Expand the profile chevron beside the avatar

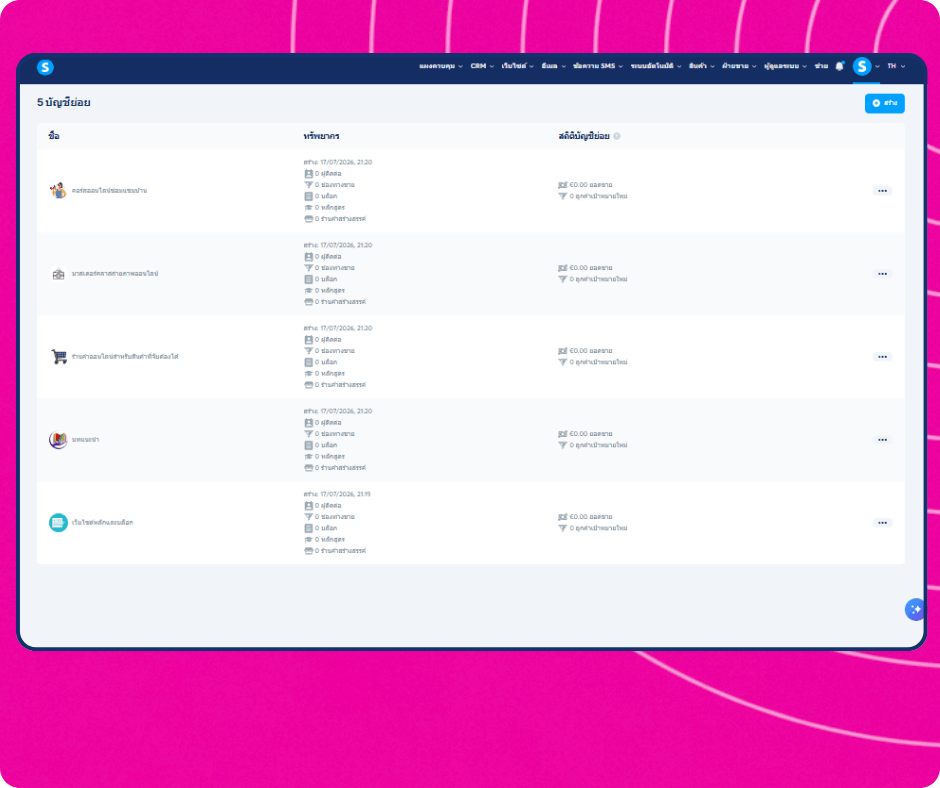click(x=877, y=67)
